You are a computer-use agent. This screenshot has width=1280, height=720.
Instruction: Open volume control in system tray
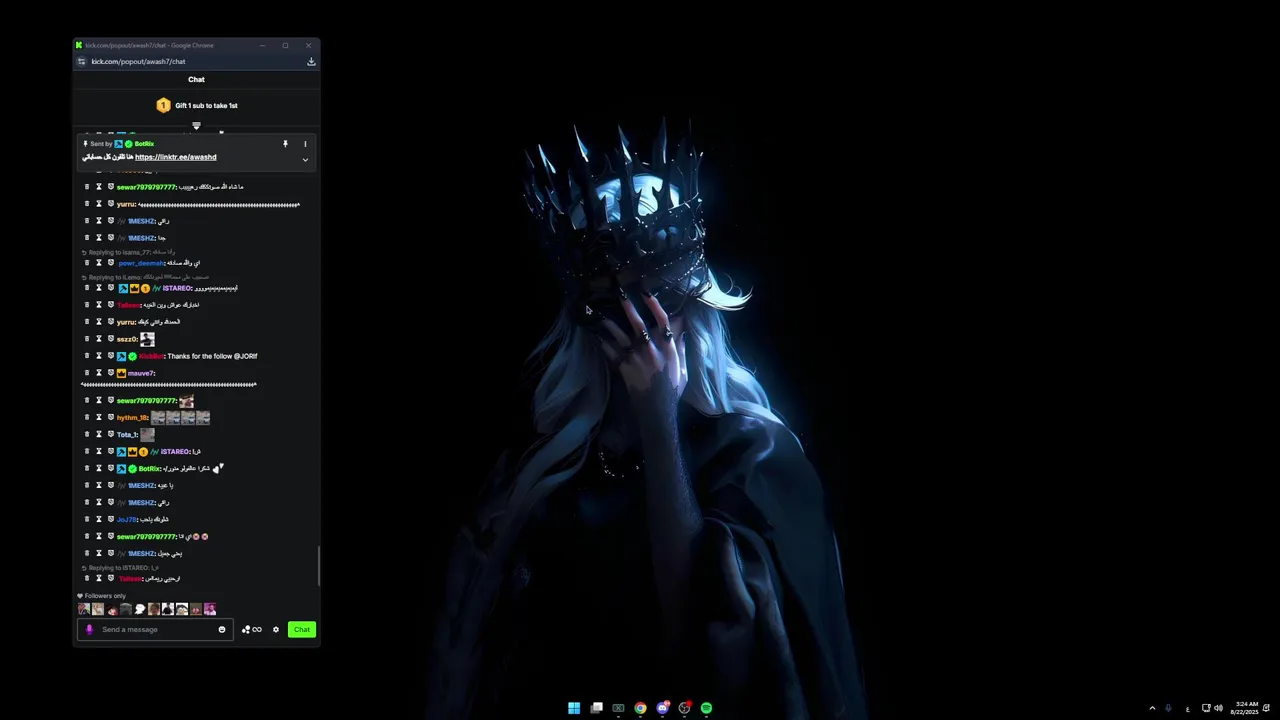[x=1218, y=708]
